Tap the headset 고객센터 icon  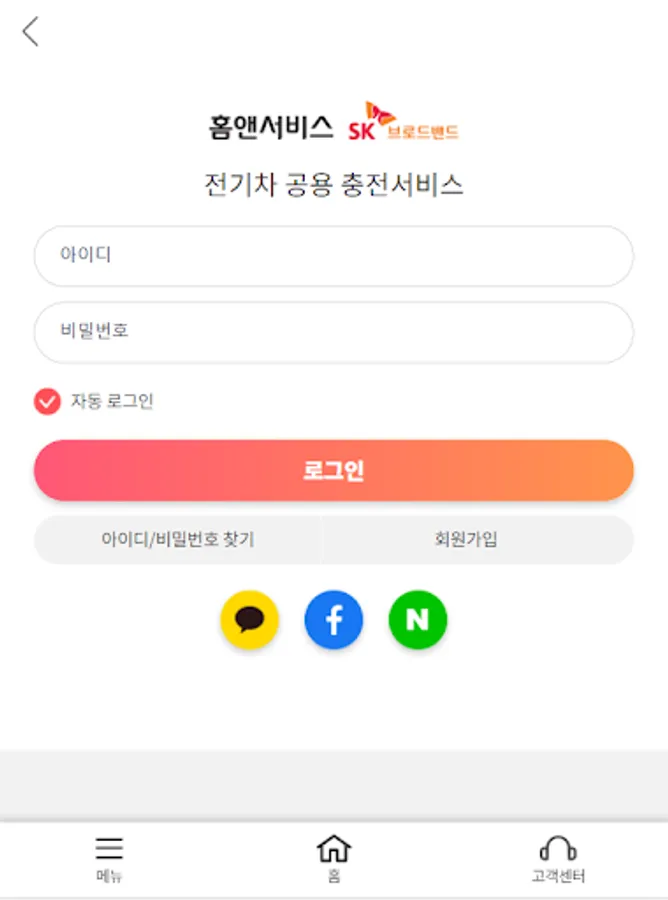coord(558,849)
